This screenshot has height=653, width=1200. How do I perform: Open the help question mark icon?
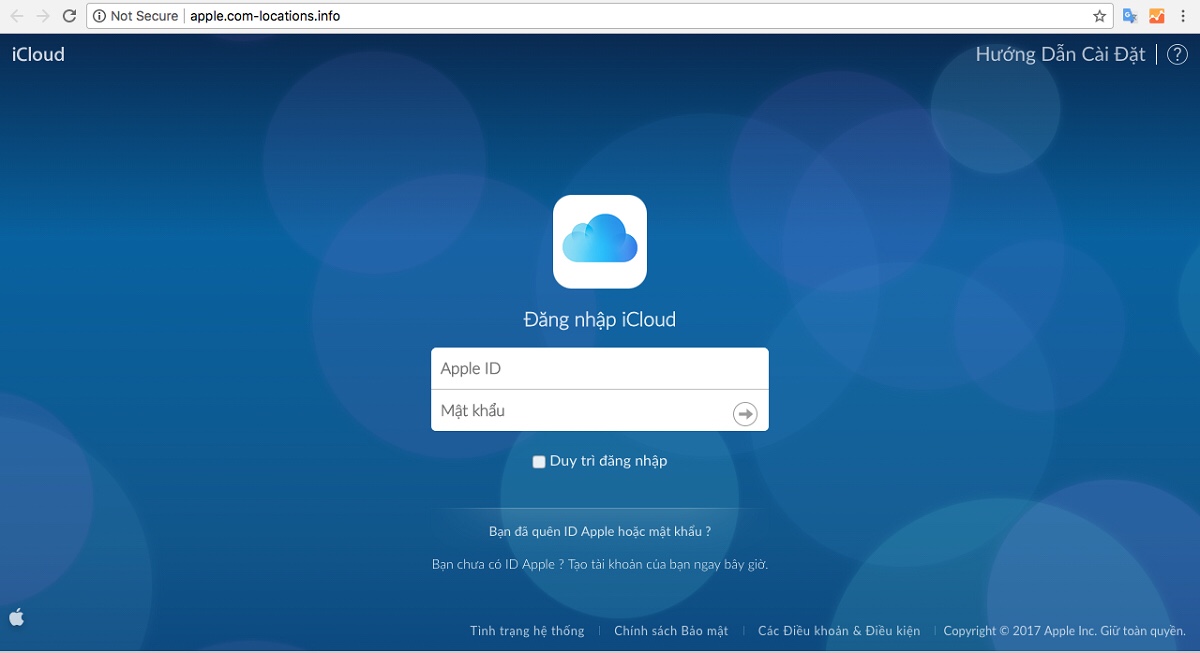(x=1177, y=55)
